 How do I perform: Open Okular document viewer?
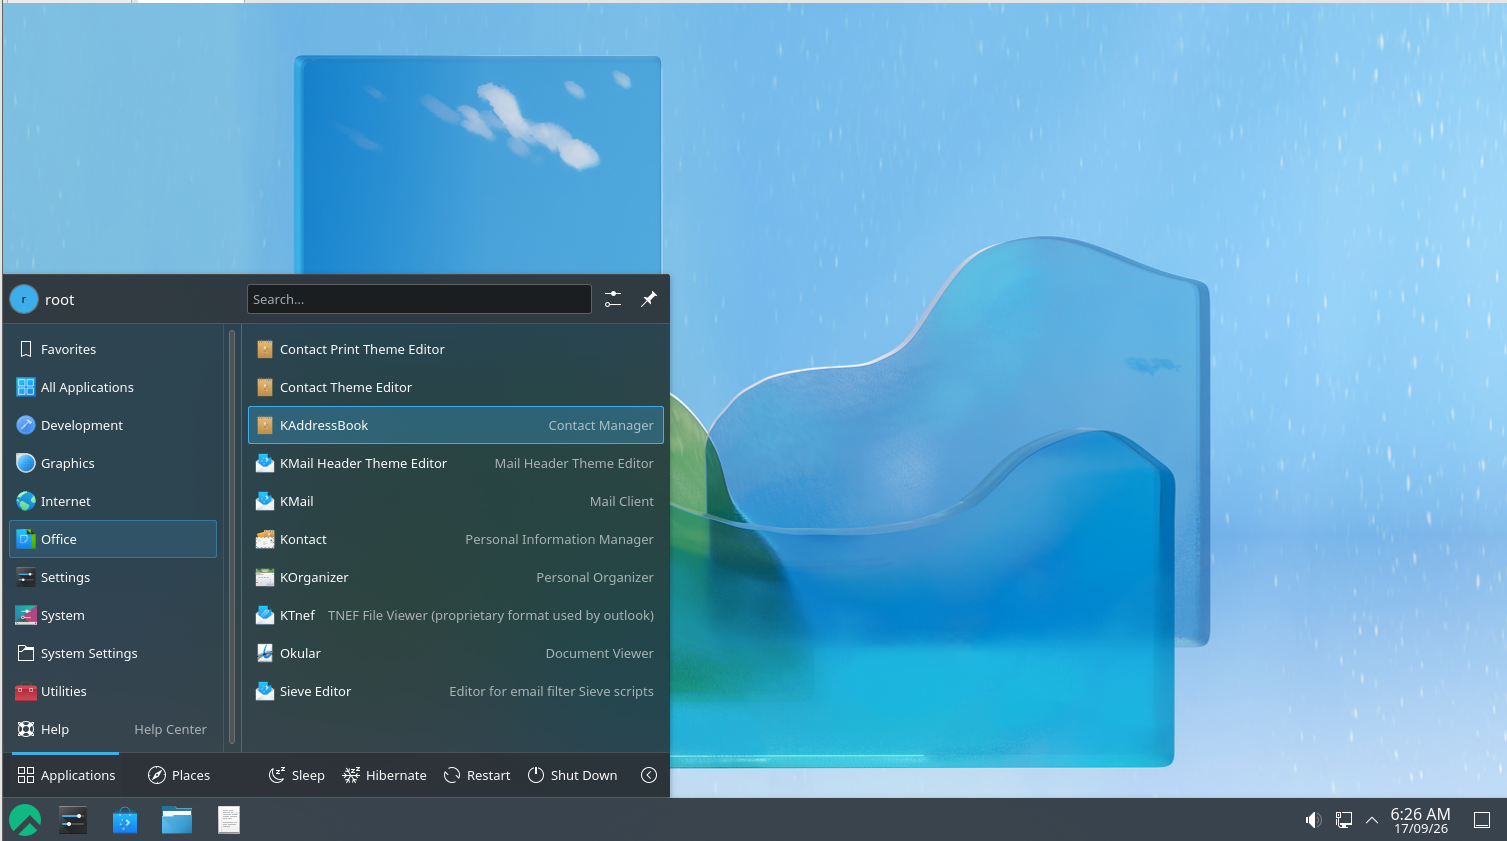(x=455, y=653)
